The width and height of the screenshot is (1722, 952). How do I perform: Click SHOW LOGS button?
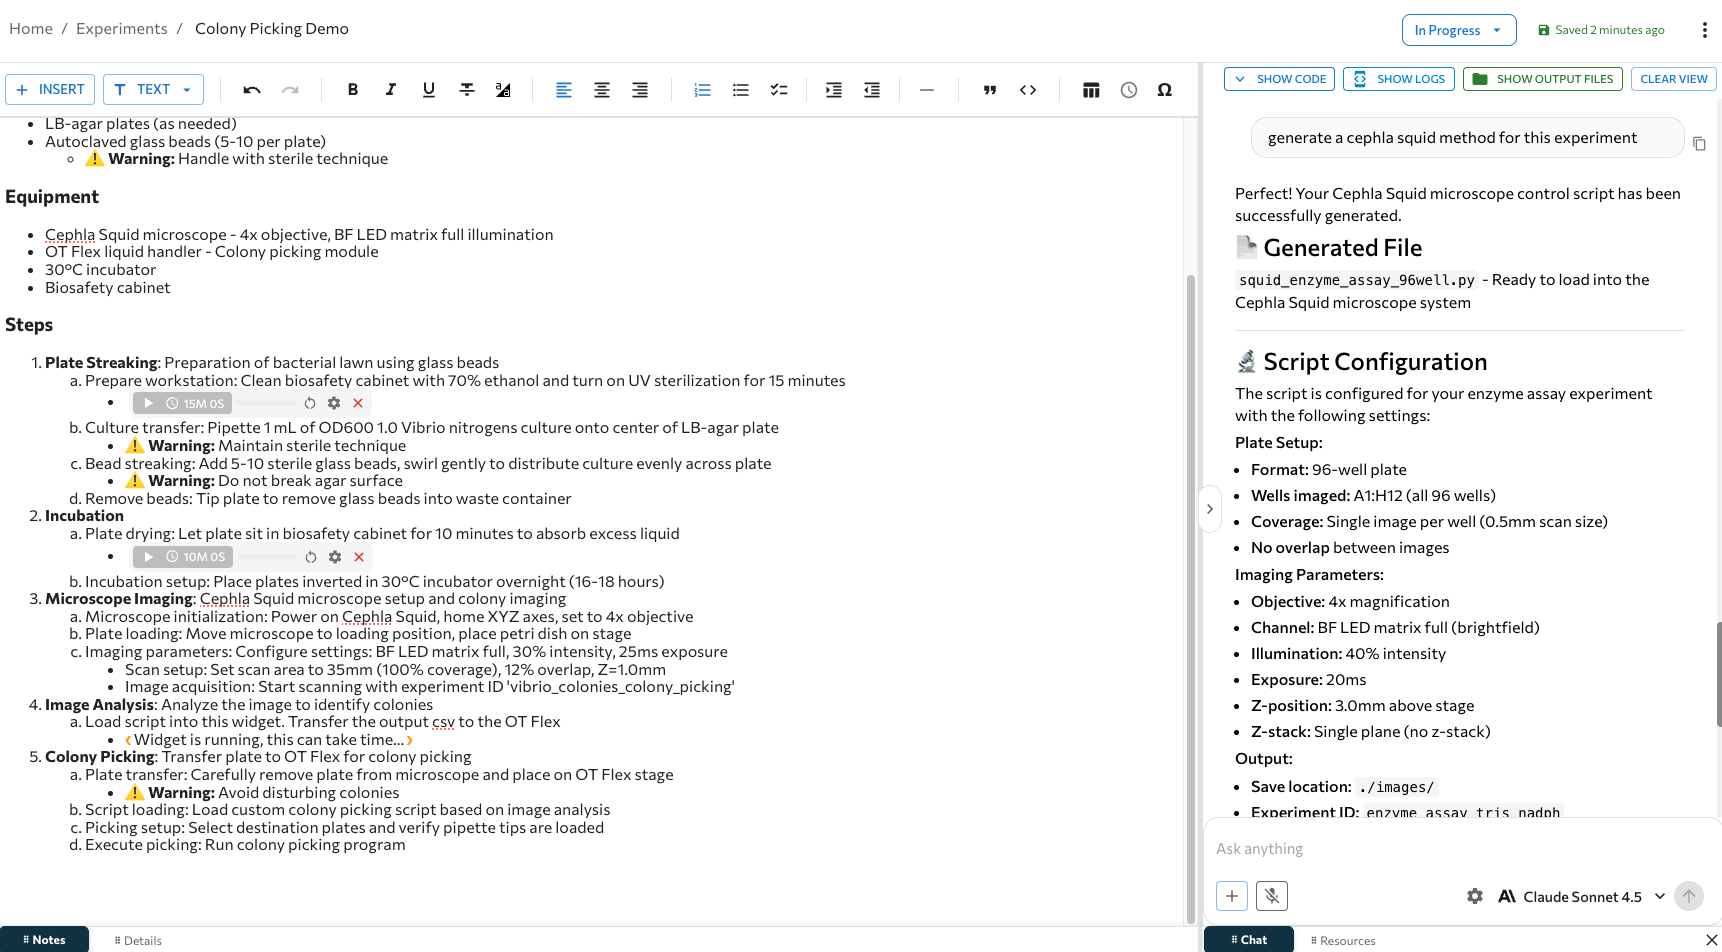coord(1399,79)
